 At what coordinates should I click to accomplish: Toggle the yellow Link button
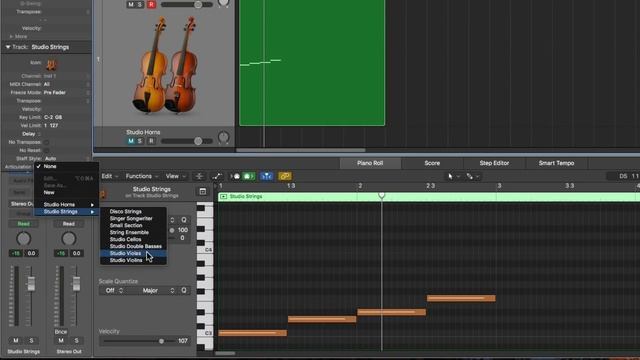point(285,176)
